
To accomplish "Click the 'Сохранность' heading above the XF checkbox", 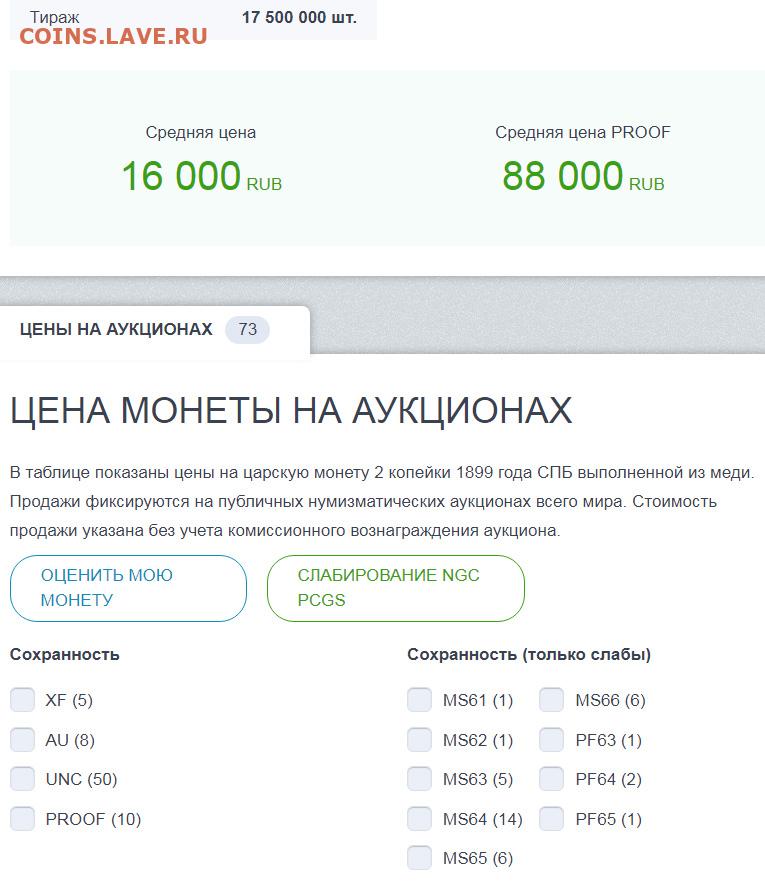I will tap(65, 655).
